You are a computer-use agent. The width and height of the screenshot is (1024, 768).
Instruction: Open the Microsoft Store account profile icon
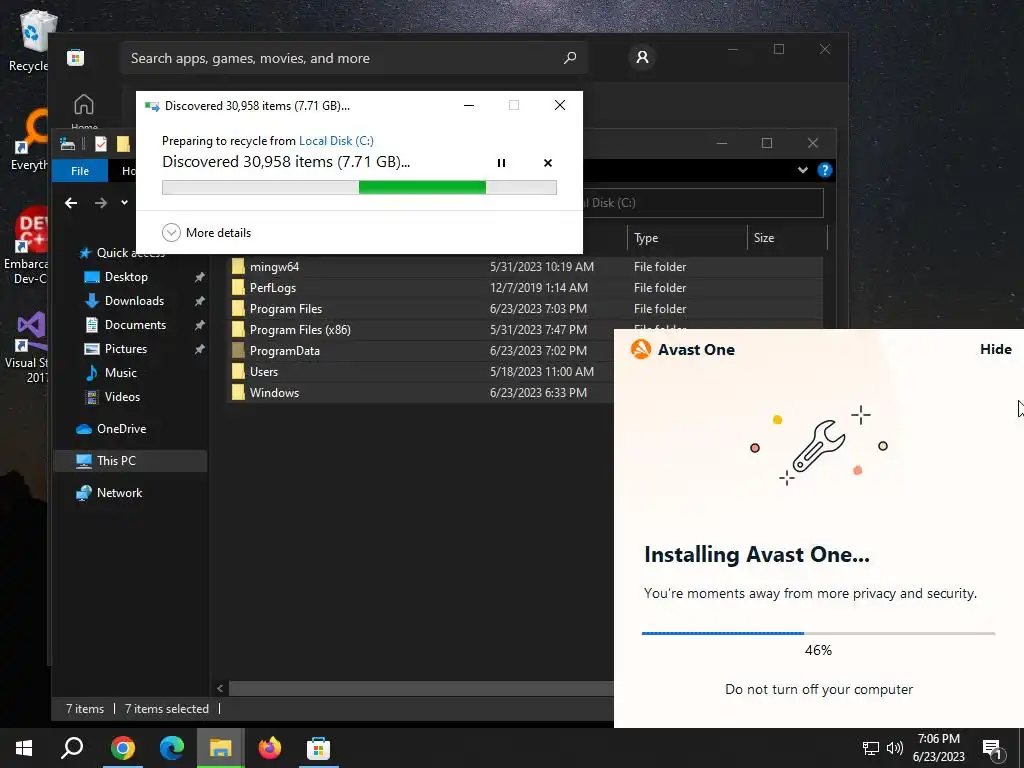point(642,57)
